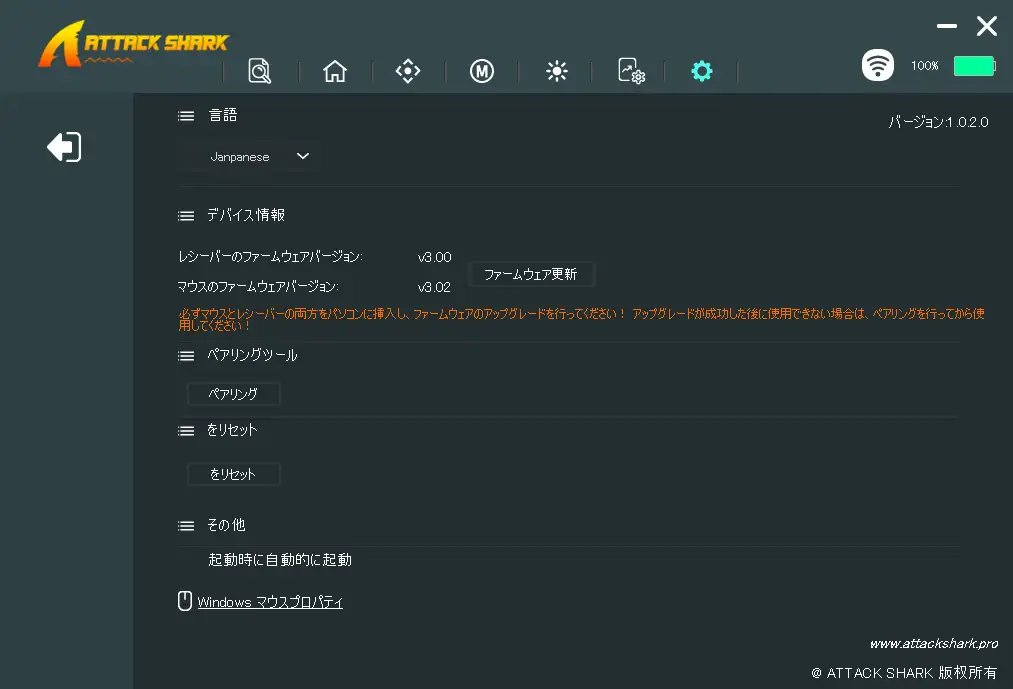Open the search/inspect page icon in toolbar
This screenshot has height=689, width=1013.
pos(259,71)
